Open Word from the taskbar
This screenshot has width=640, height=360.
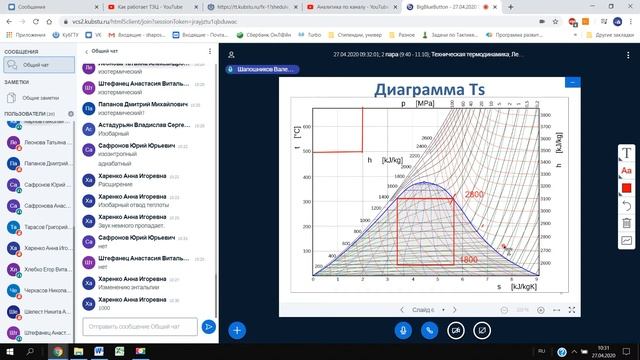click(99, 351)
